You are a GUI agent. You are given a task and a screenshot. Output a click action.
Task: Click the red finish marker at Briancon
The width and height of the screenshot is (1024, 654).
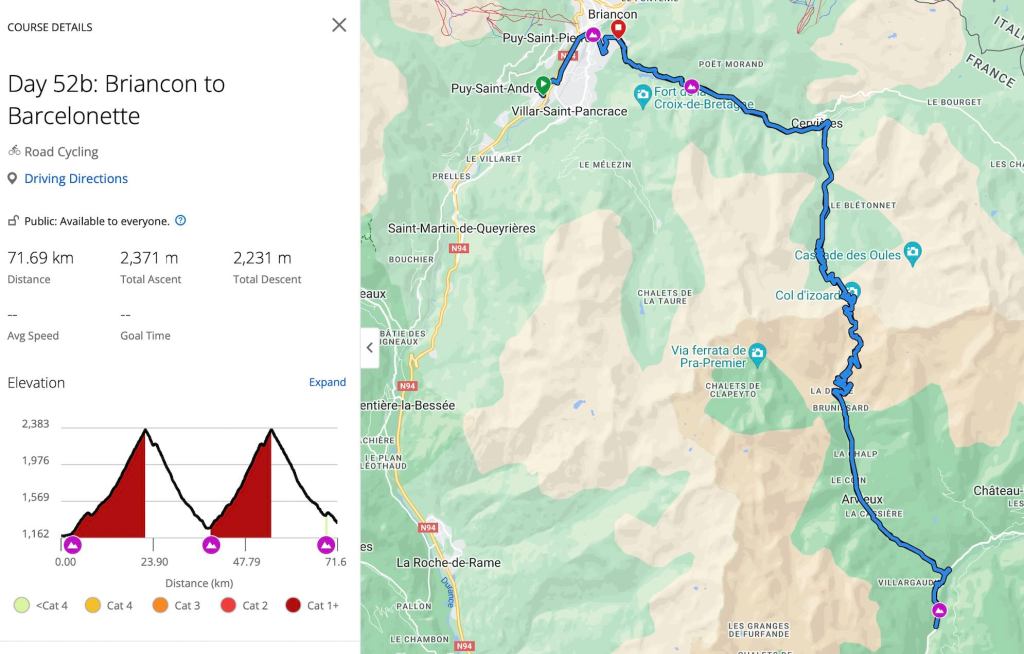click(618, 29)
